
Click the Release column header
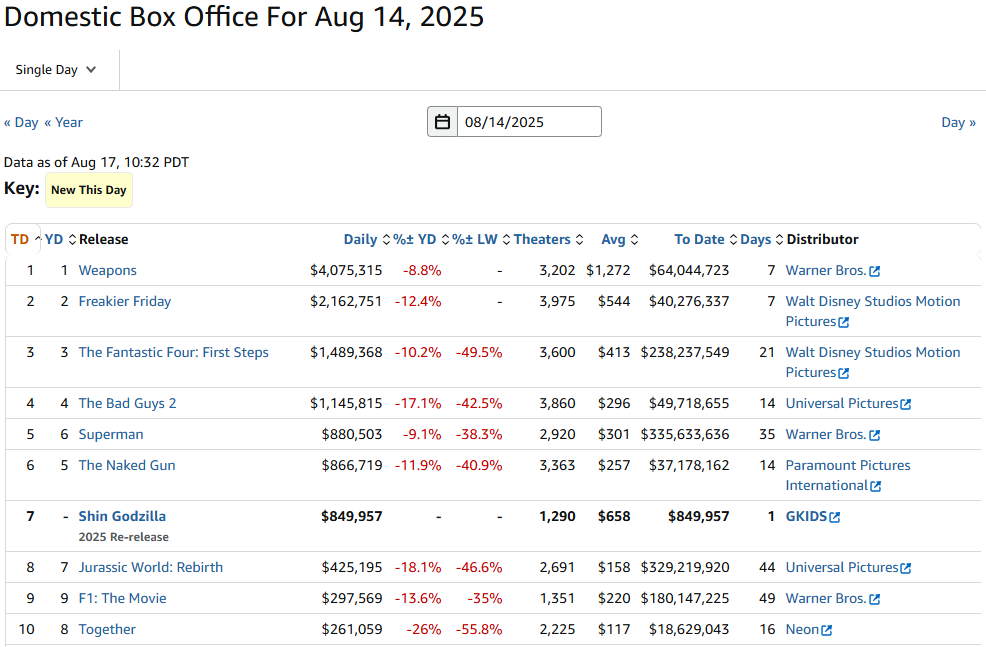104,240
